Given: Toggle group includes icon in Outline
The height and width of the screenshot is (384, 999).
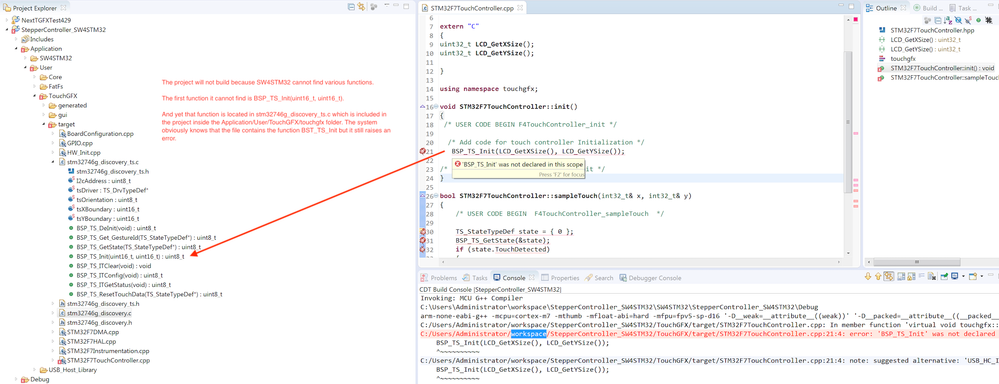Looking at the screenshot, I should [988, 20].
